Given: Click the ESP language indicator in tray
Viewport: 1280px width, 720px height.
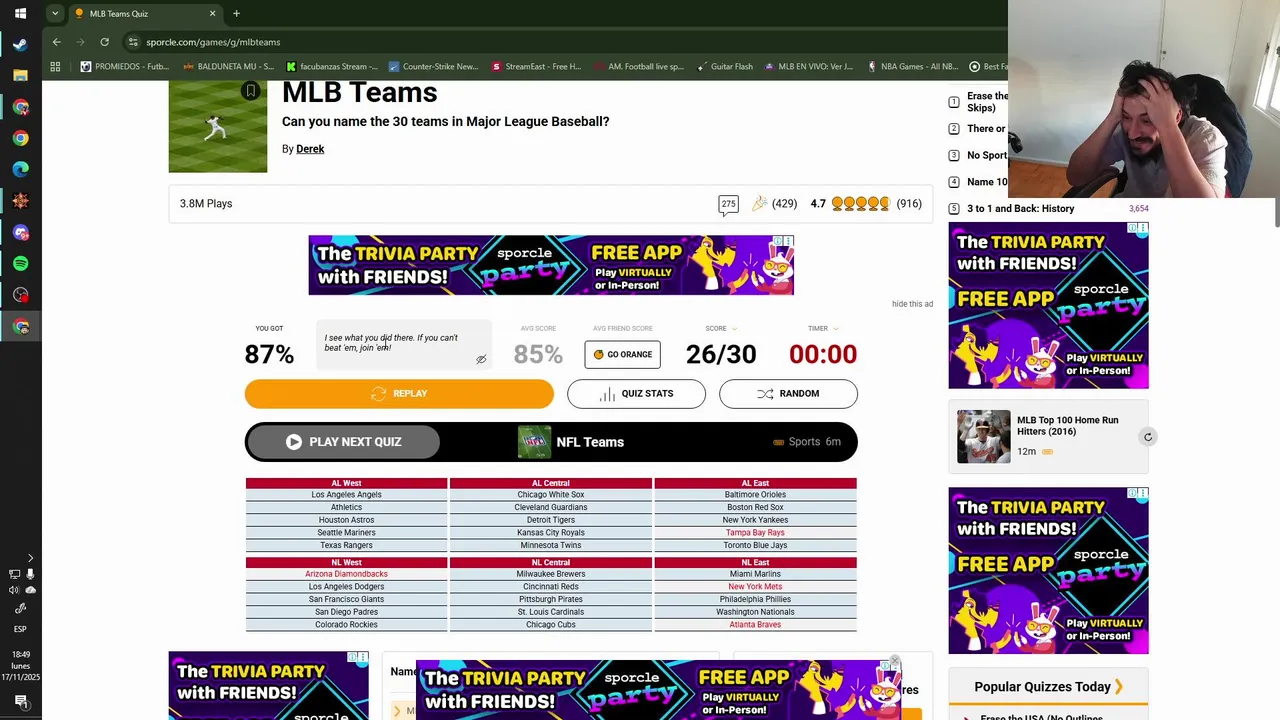Looking at the screenshot, I should click(x=20, y=629).
